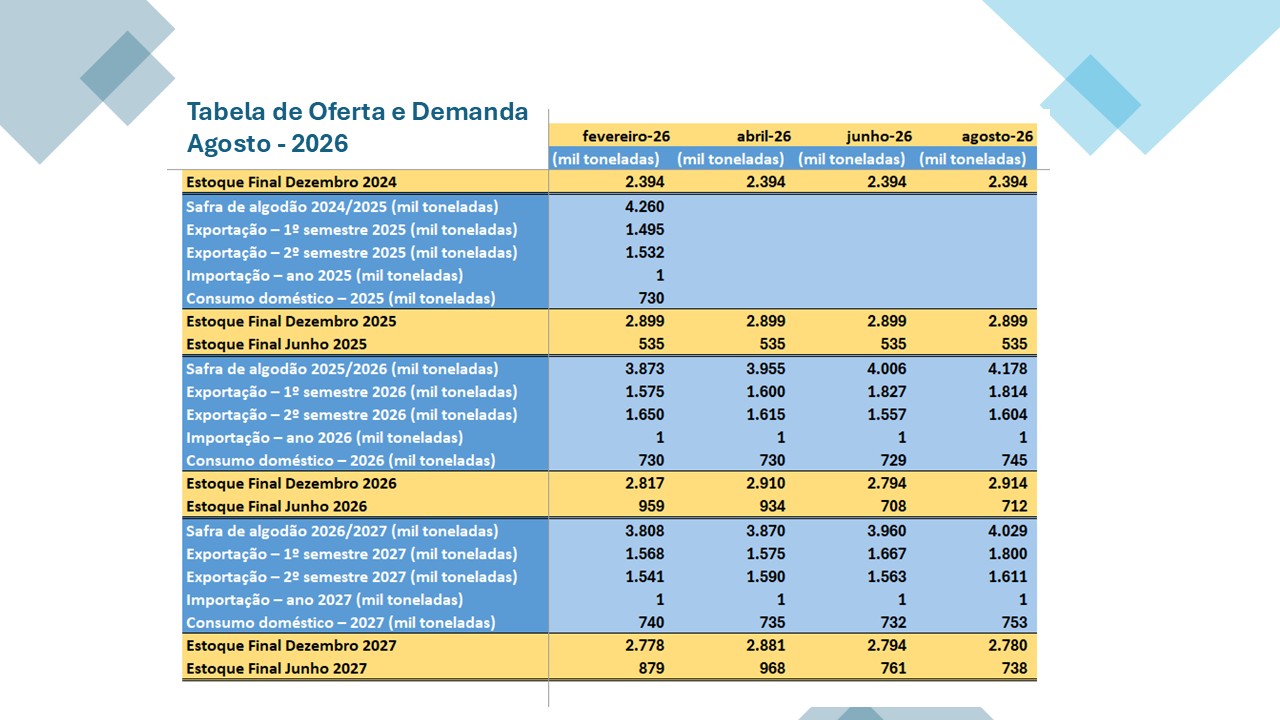Click "Importação – ano 2025" row label
This screenshot has height=720, width=1280.
coord(325,275)
